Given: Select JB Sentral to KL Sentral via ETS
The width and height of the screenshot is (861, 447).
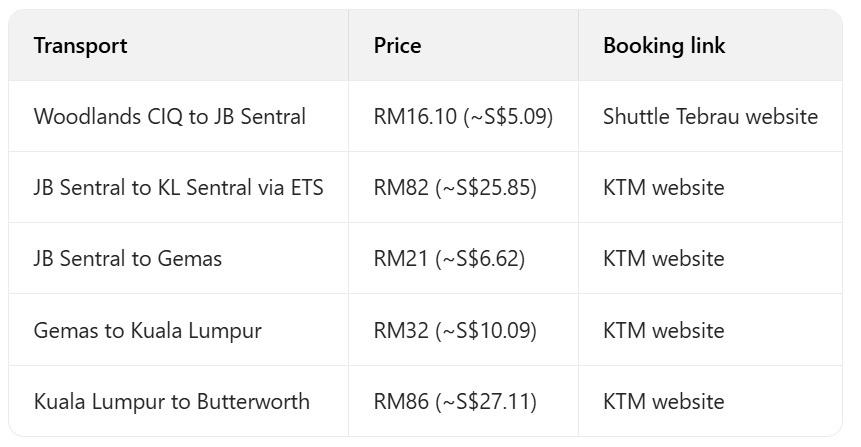Looking at the screenshot, I should tap(178, 188).
